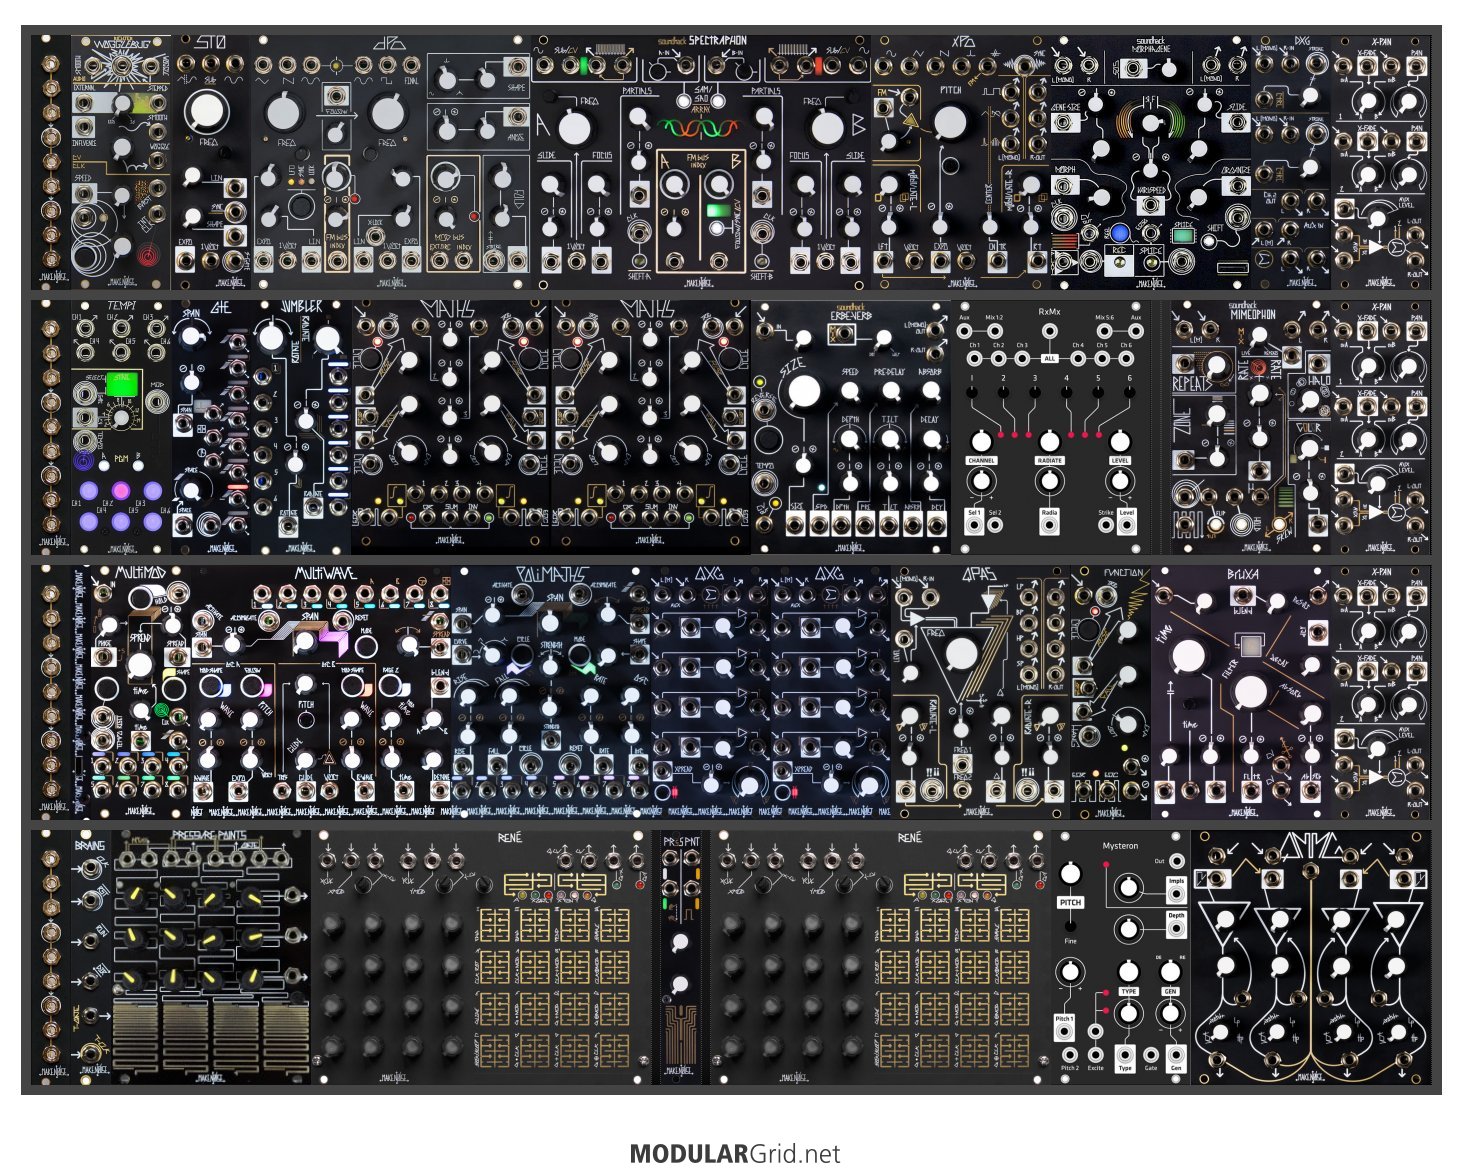The width and height of the screenshot is (1472, 1175).
Task: Click the ALL label on RxMx
Action: point(1049,358)
